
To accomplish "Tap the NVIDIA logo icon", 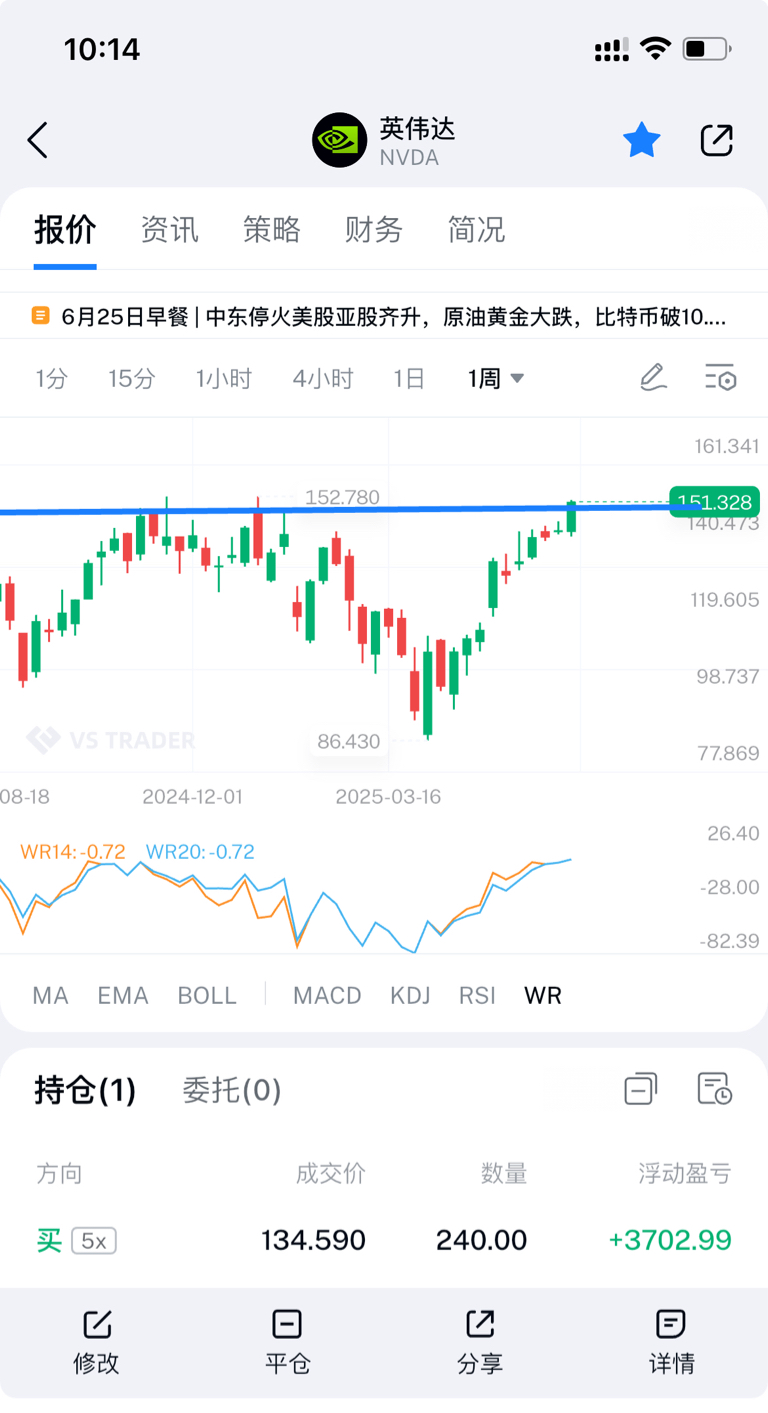I will pos(340,140).
